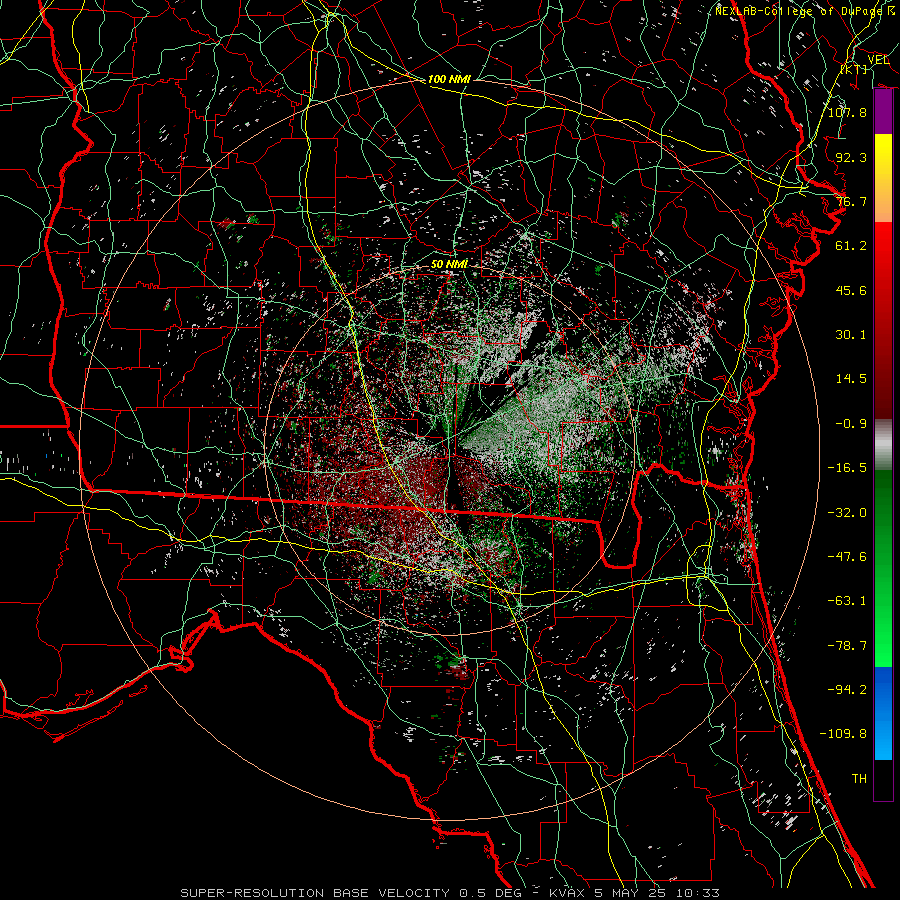Click the -109.8 velocity scale value
This screenshot has height=900, width=900.
coord(843,734)
